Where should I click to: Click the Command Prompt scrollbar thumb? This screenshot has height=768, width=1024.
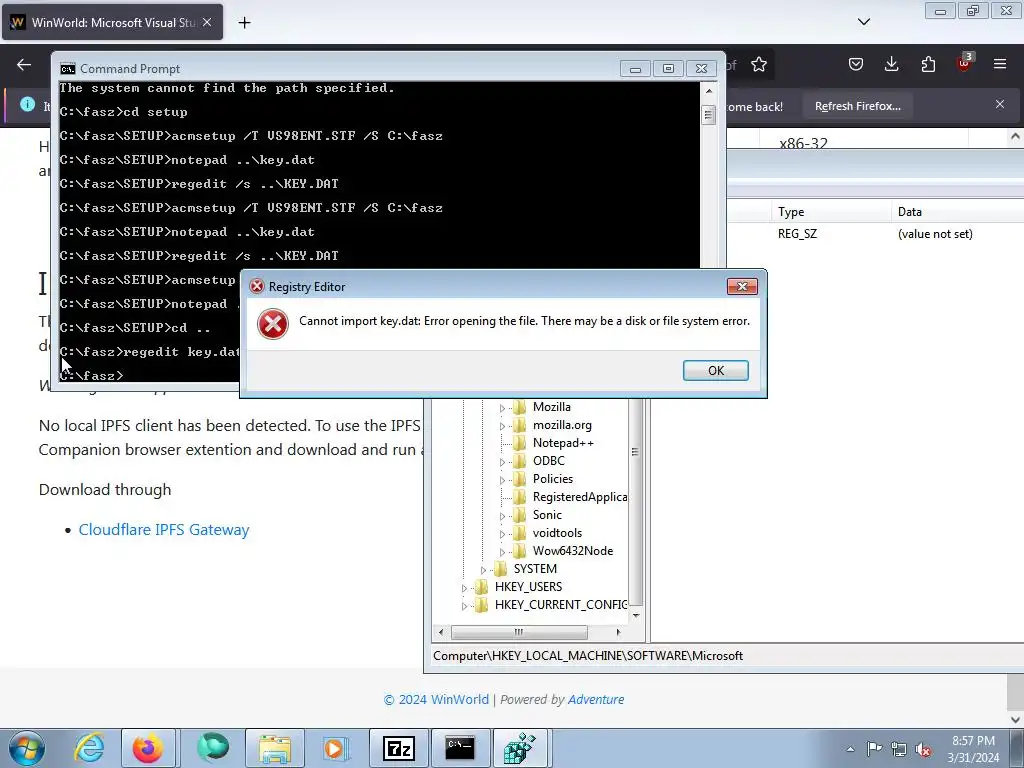coord(709,116)
